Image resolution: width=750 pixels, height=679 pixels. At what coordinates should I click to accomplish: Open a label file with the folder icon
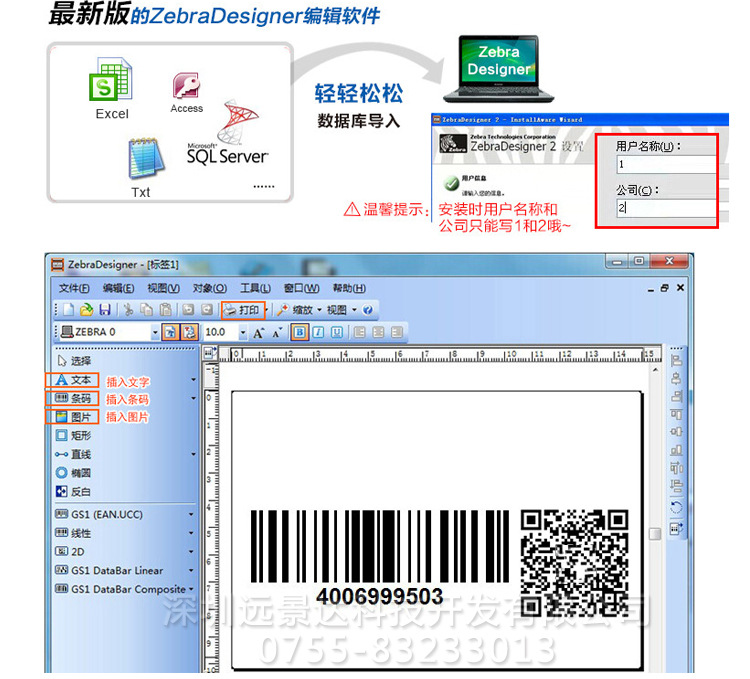(87, 310)
